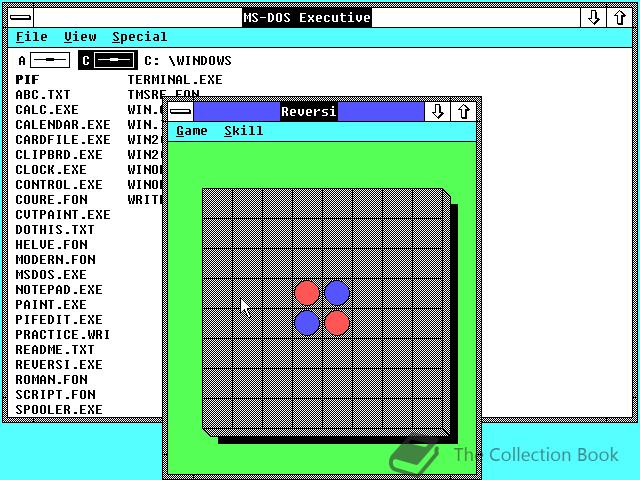640x480 pixels.
Task: Select CALENDAR.EXE in the file list
Action: 63,125
